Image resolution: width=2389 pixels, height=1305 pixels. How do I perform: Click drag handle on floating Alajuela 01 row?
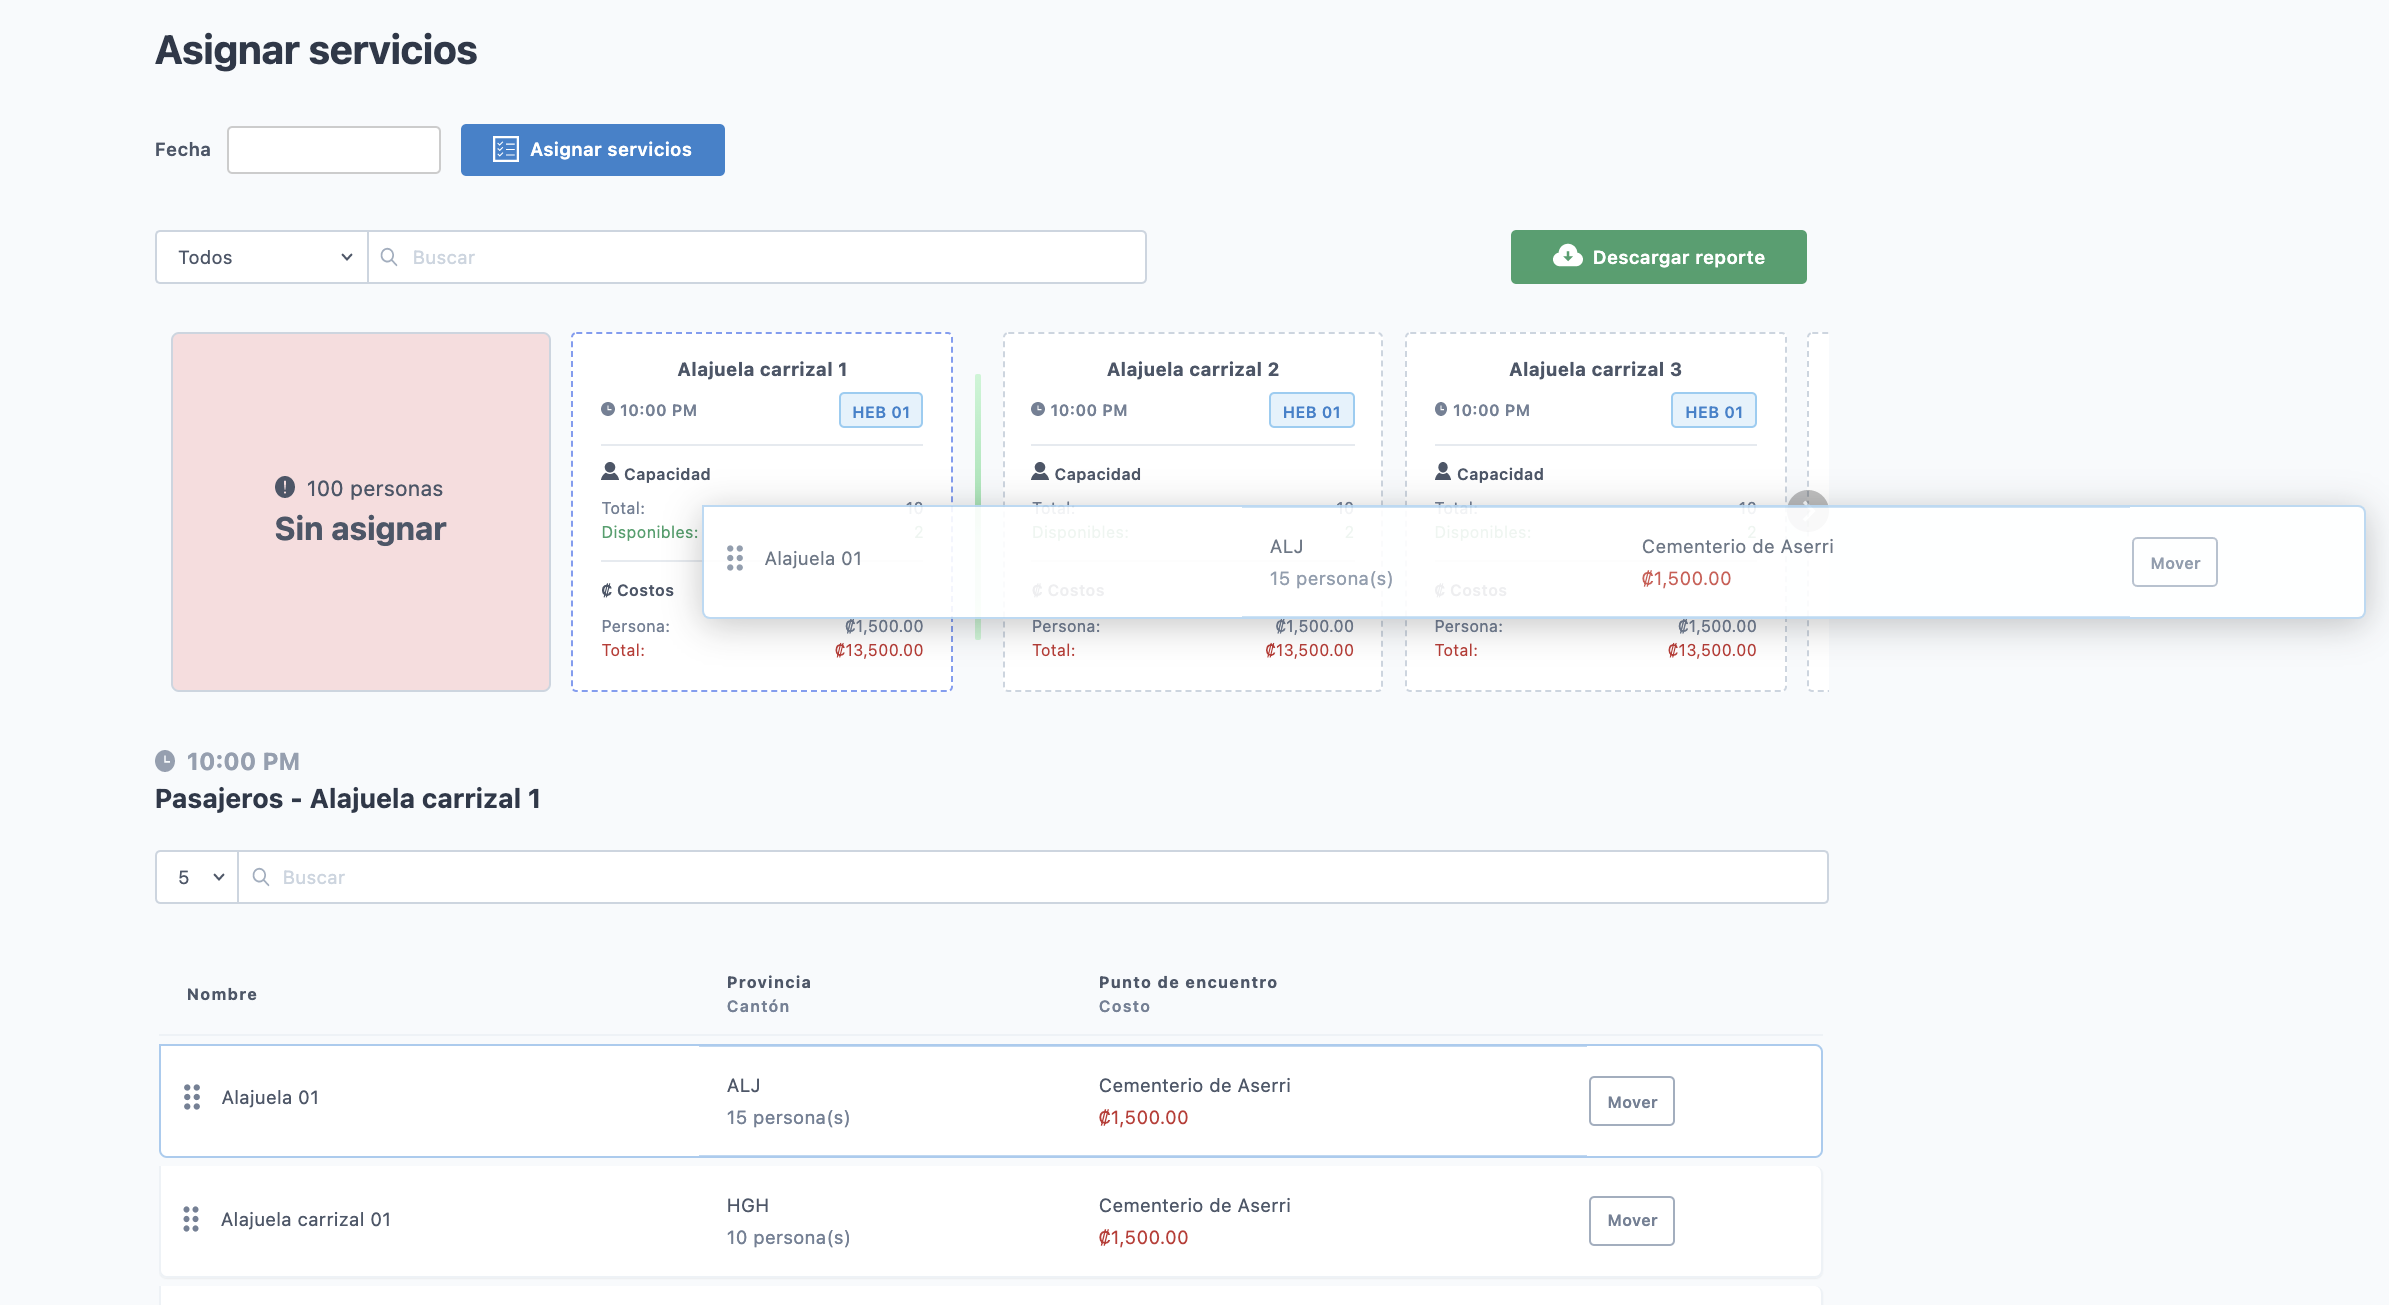735,558
